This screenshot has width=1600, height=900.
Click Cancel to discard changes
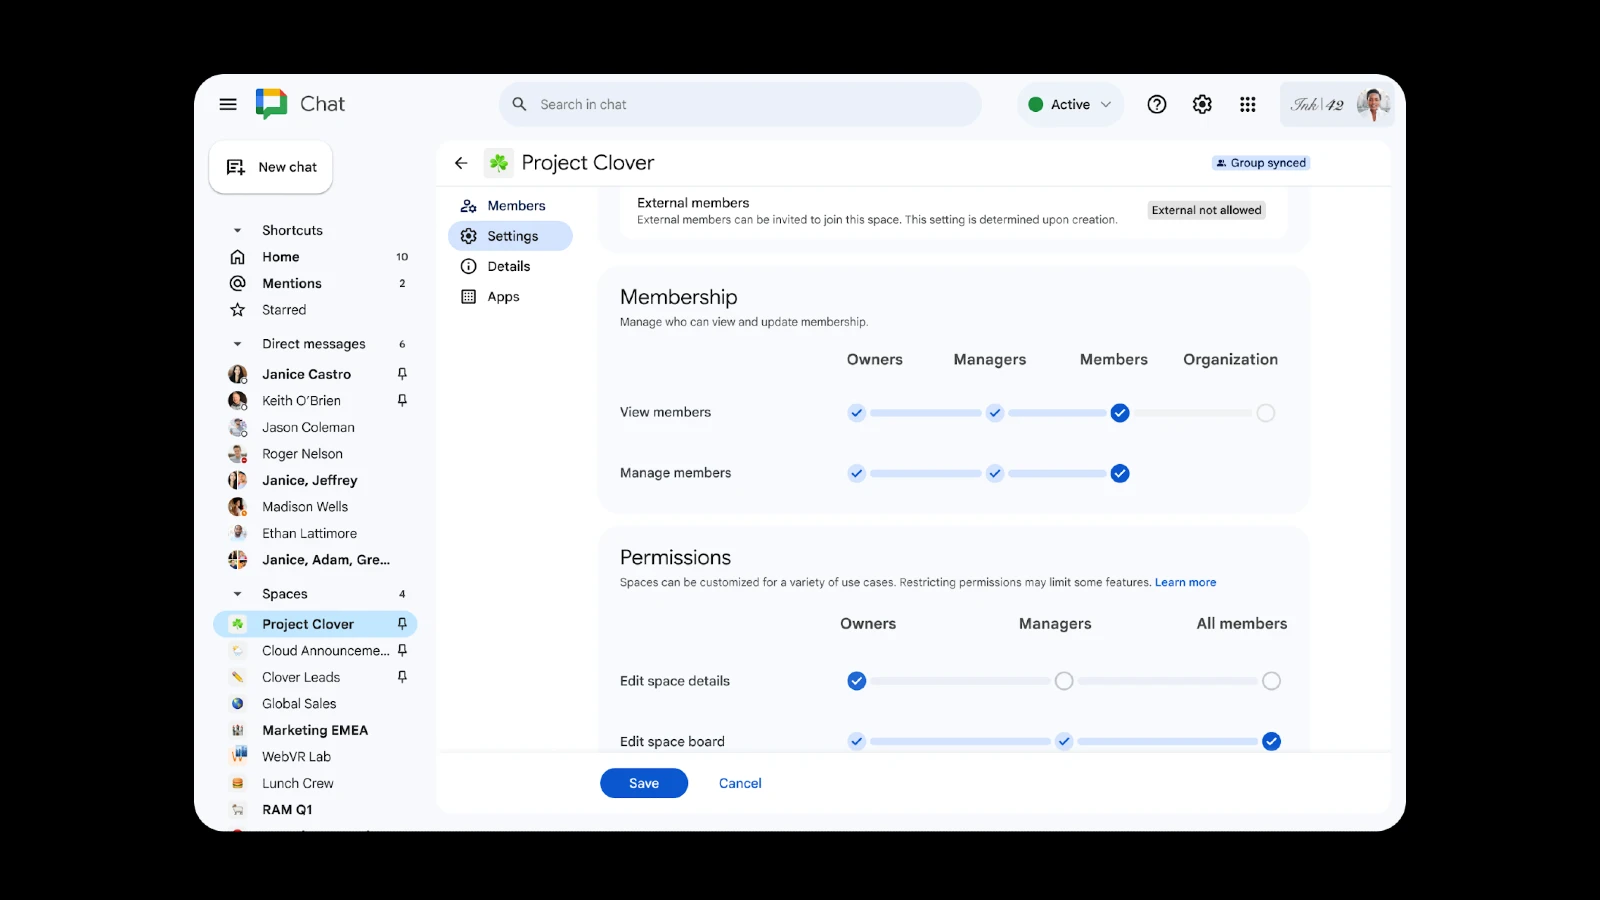[740, 783]
